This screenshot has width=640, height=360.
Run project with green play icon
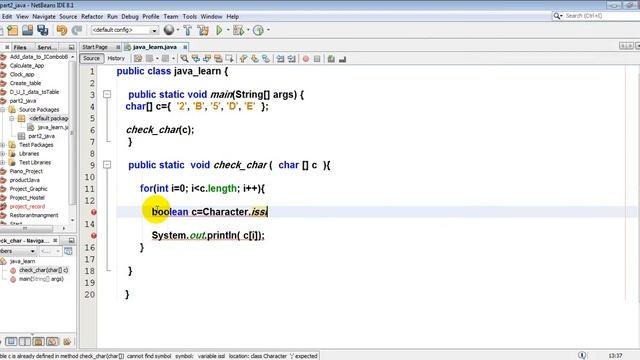[x=219, y=30]
